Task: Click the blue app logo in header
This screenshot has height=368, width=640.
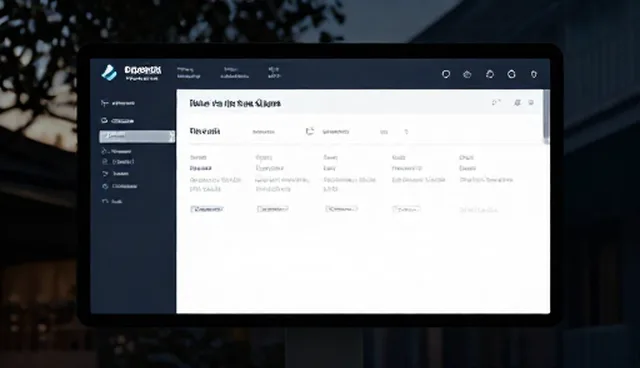Action: pos(109,73)
